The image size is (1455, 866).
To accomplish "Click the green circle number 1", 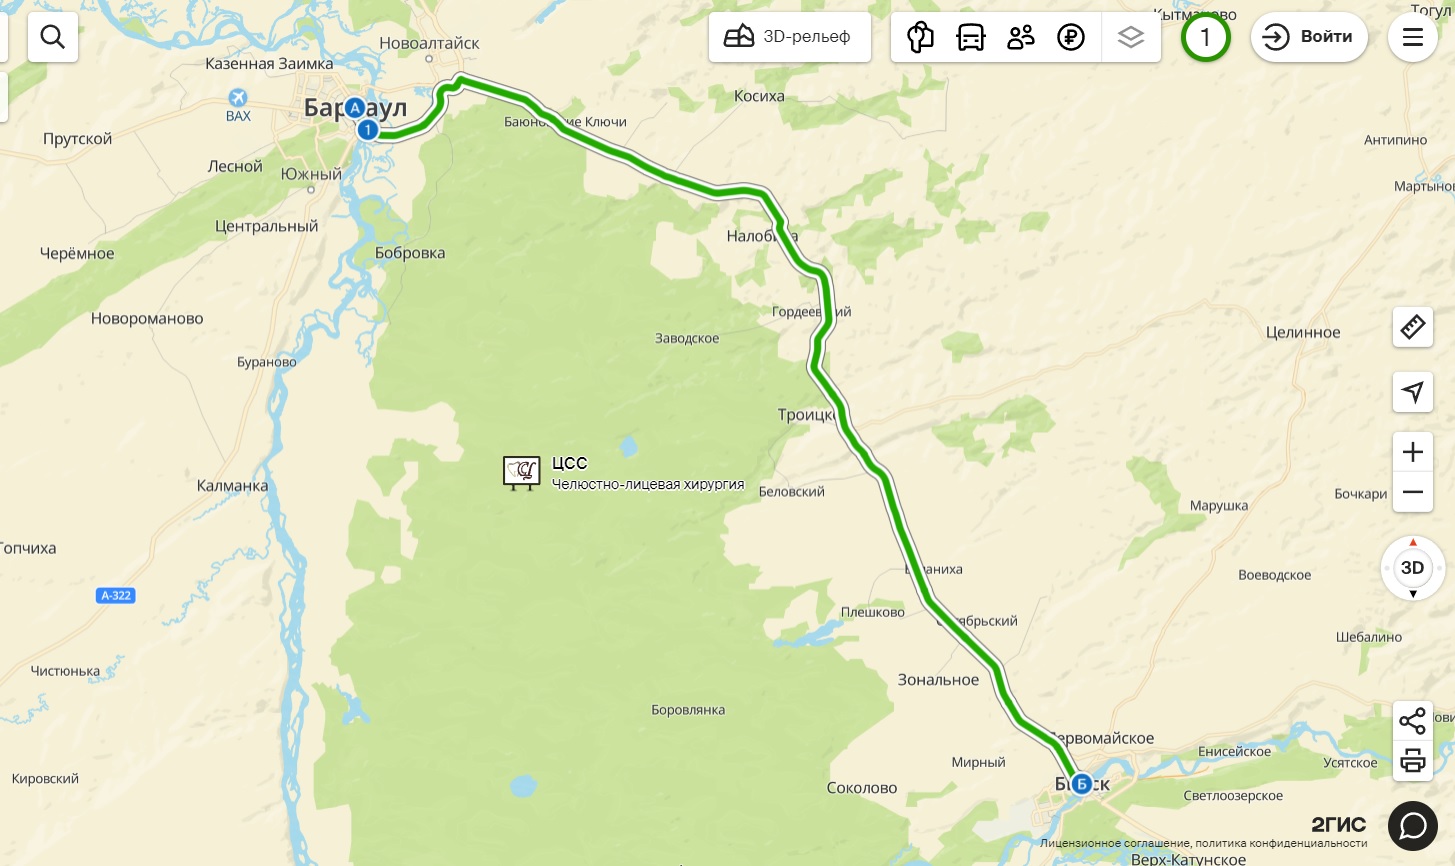I will click(x=1205, y=37).
